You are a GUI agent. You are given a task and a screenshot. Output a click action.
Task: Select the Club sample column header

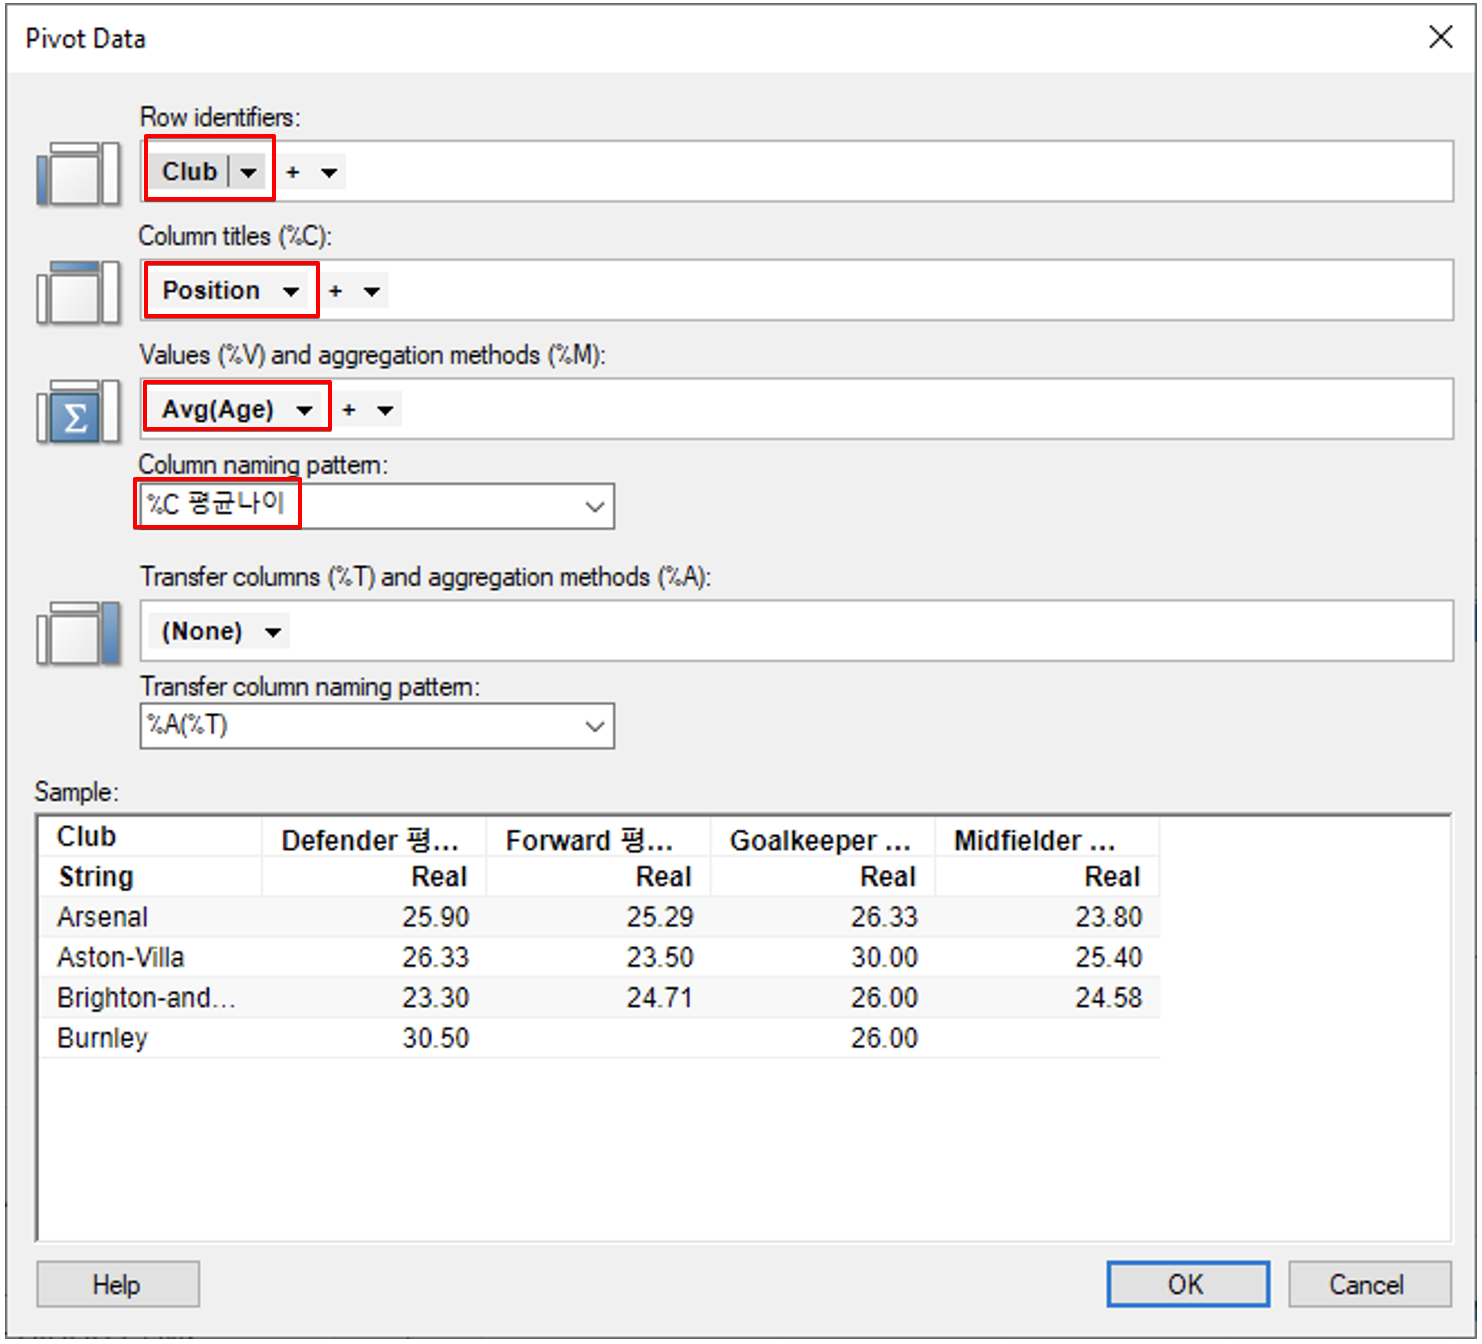coord(150,837)
